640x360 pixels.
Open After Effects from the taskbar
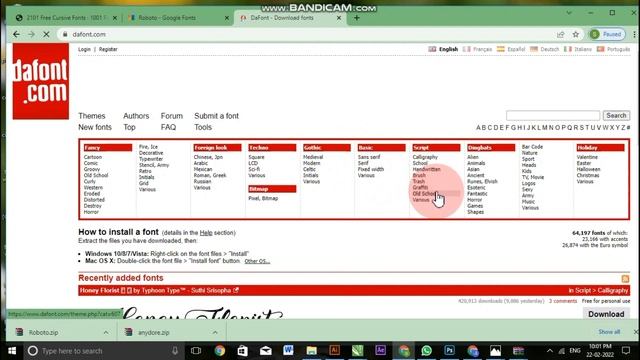click(380, 350)
